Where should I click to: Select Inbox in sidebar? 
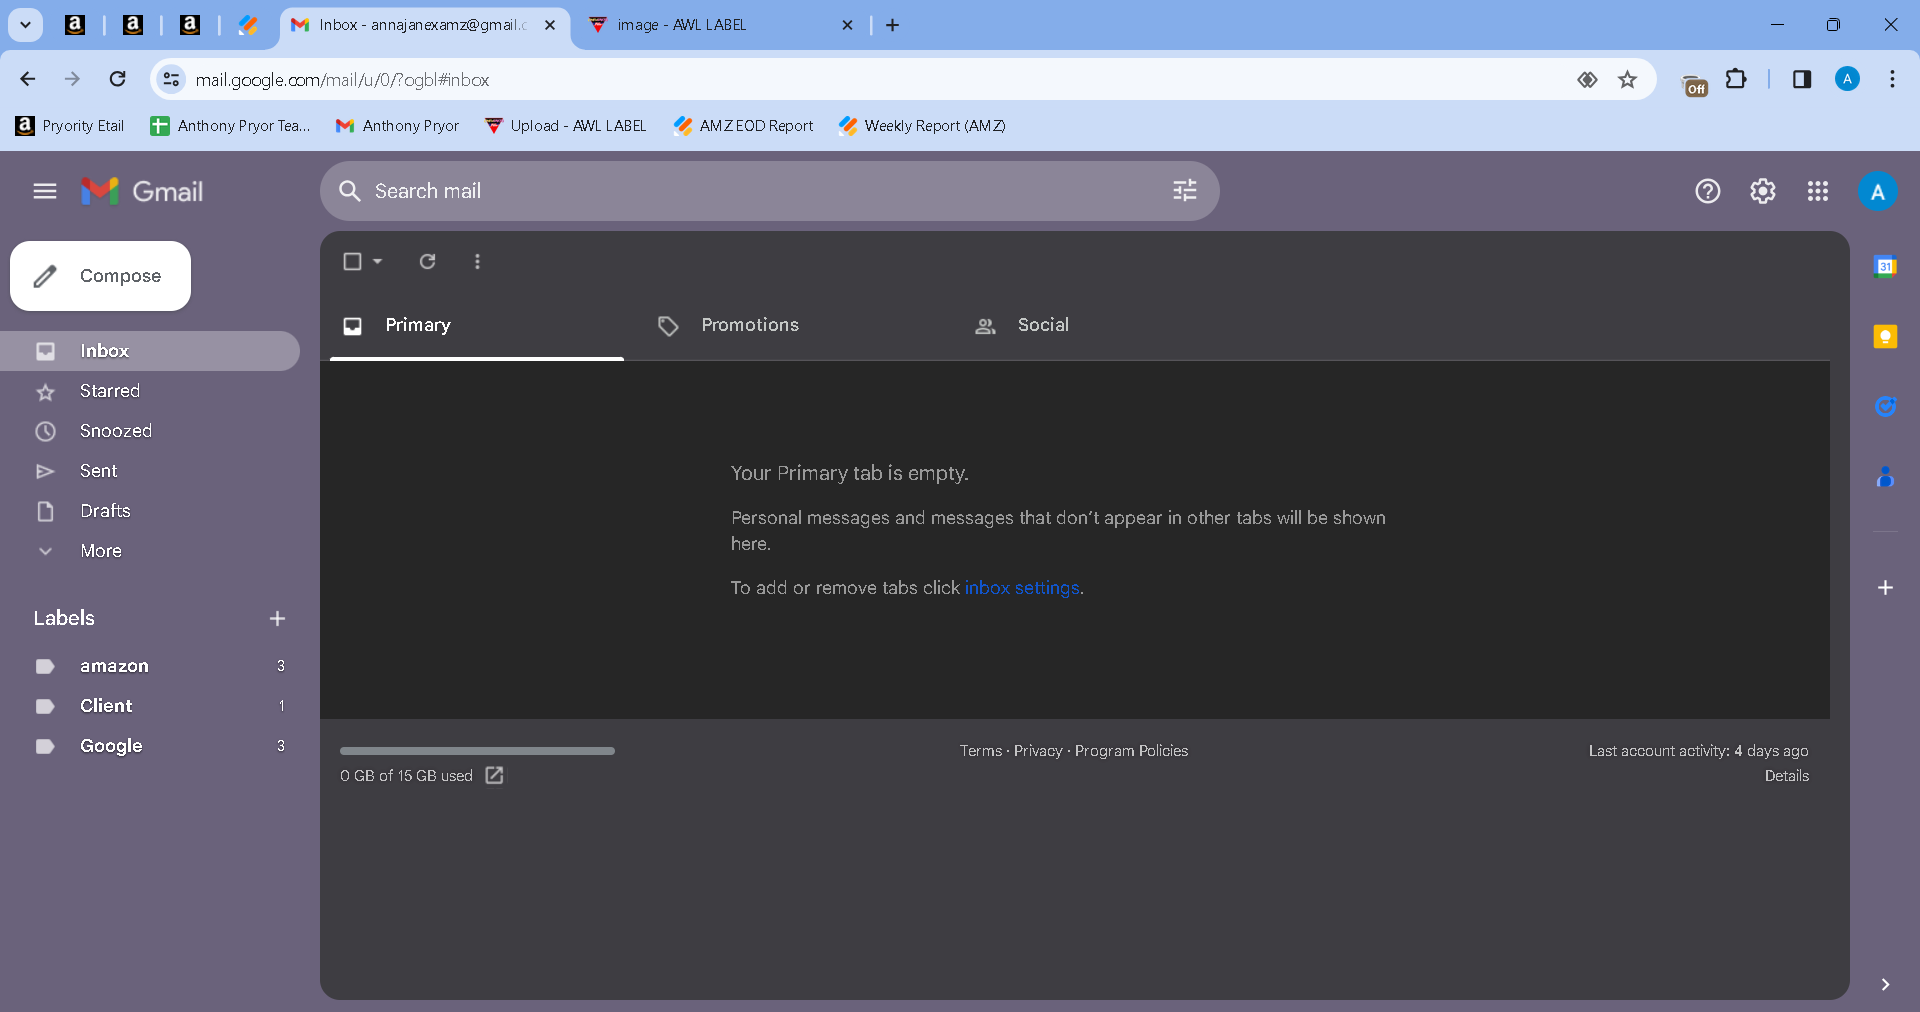pyautogui.click(x=150, y=351)
